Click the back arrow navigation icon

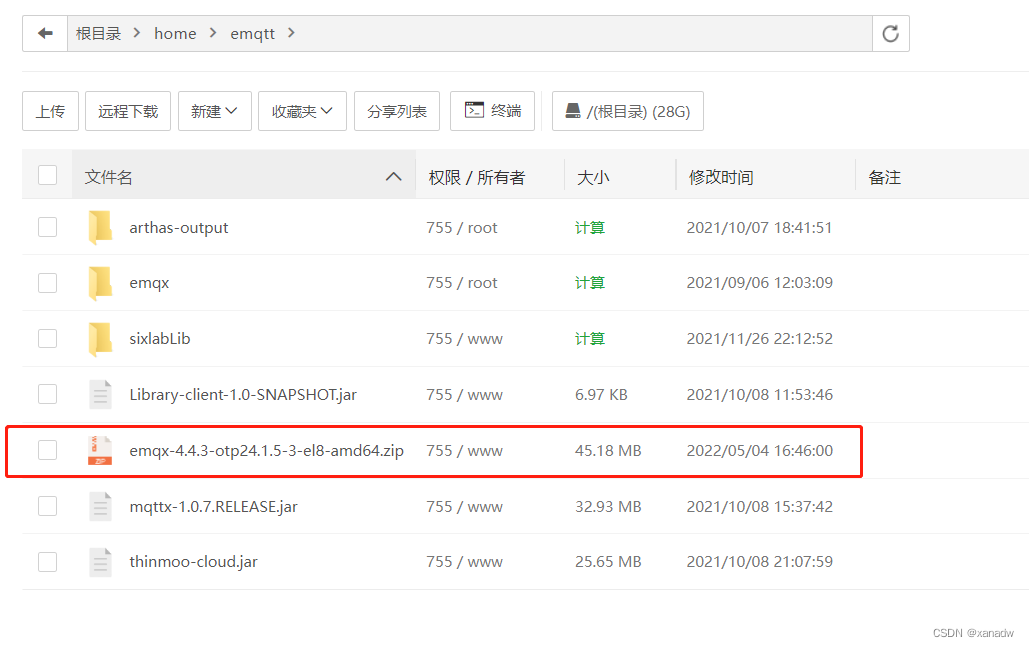click(x=45, y=34)
